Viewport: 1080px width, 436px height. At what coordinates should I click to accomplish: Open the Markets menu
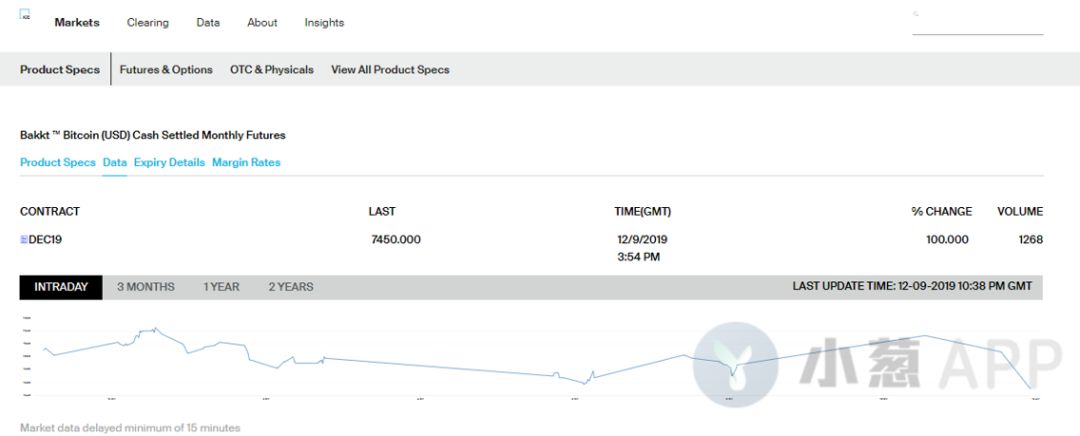pos(77,23)
